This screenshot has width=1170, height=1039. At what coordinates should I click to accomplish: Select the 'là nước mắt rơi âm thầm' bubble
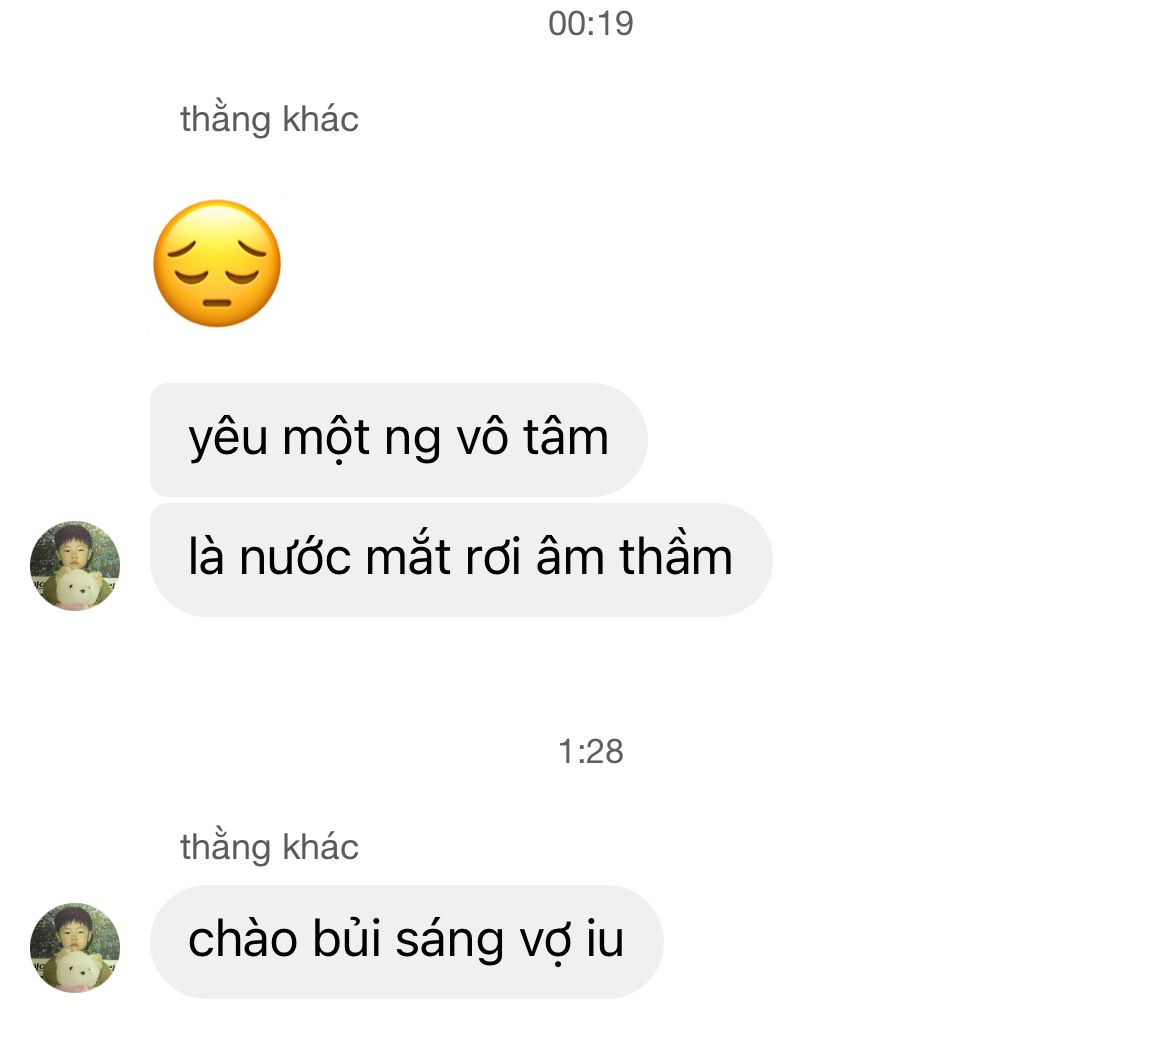[460, 559]
